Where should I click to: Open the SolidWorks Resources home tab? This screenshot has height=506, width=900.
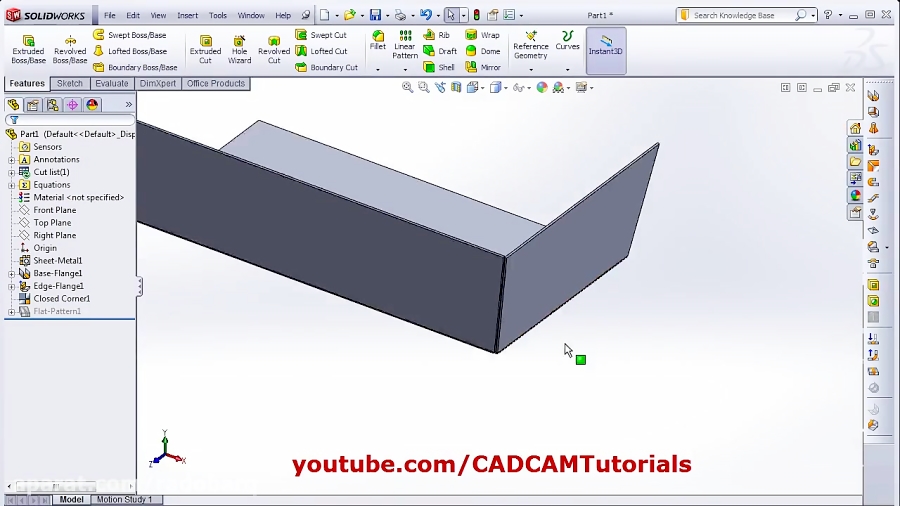[855, 128]
